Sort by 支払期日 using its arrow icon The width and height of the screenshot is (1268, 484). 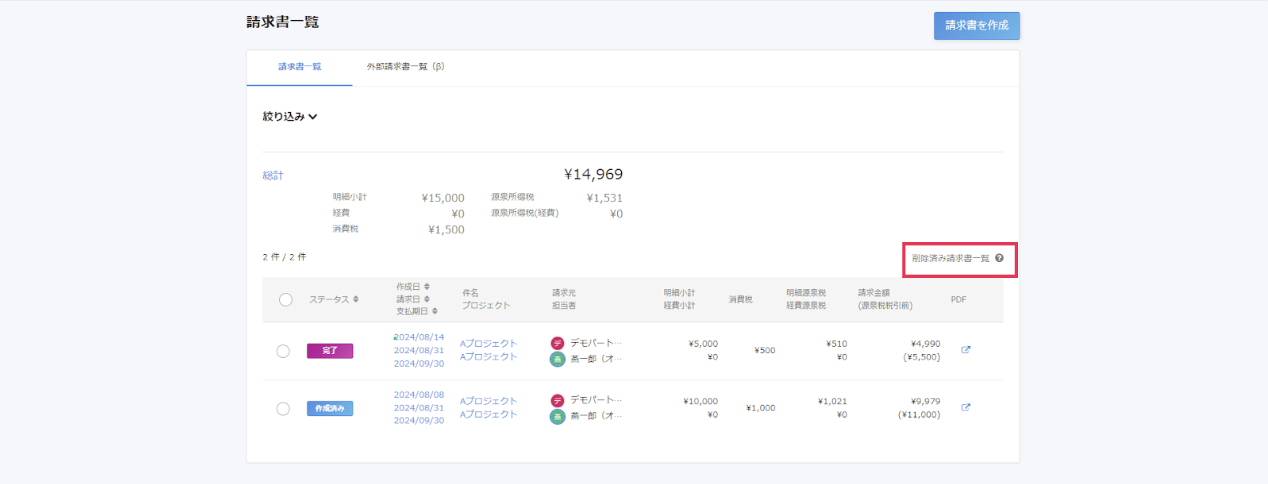pyautogui.click(x=434, y=312)
